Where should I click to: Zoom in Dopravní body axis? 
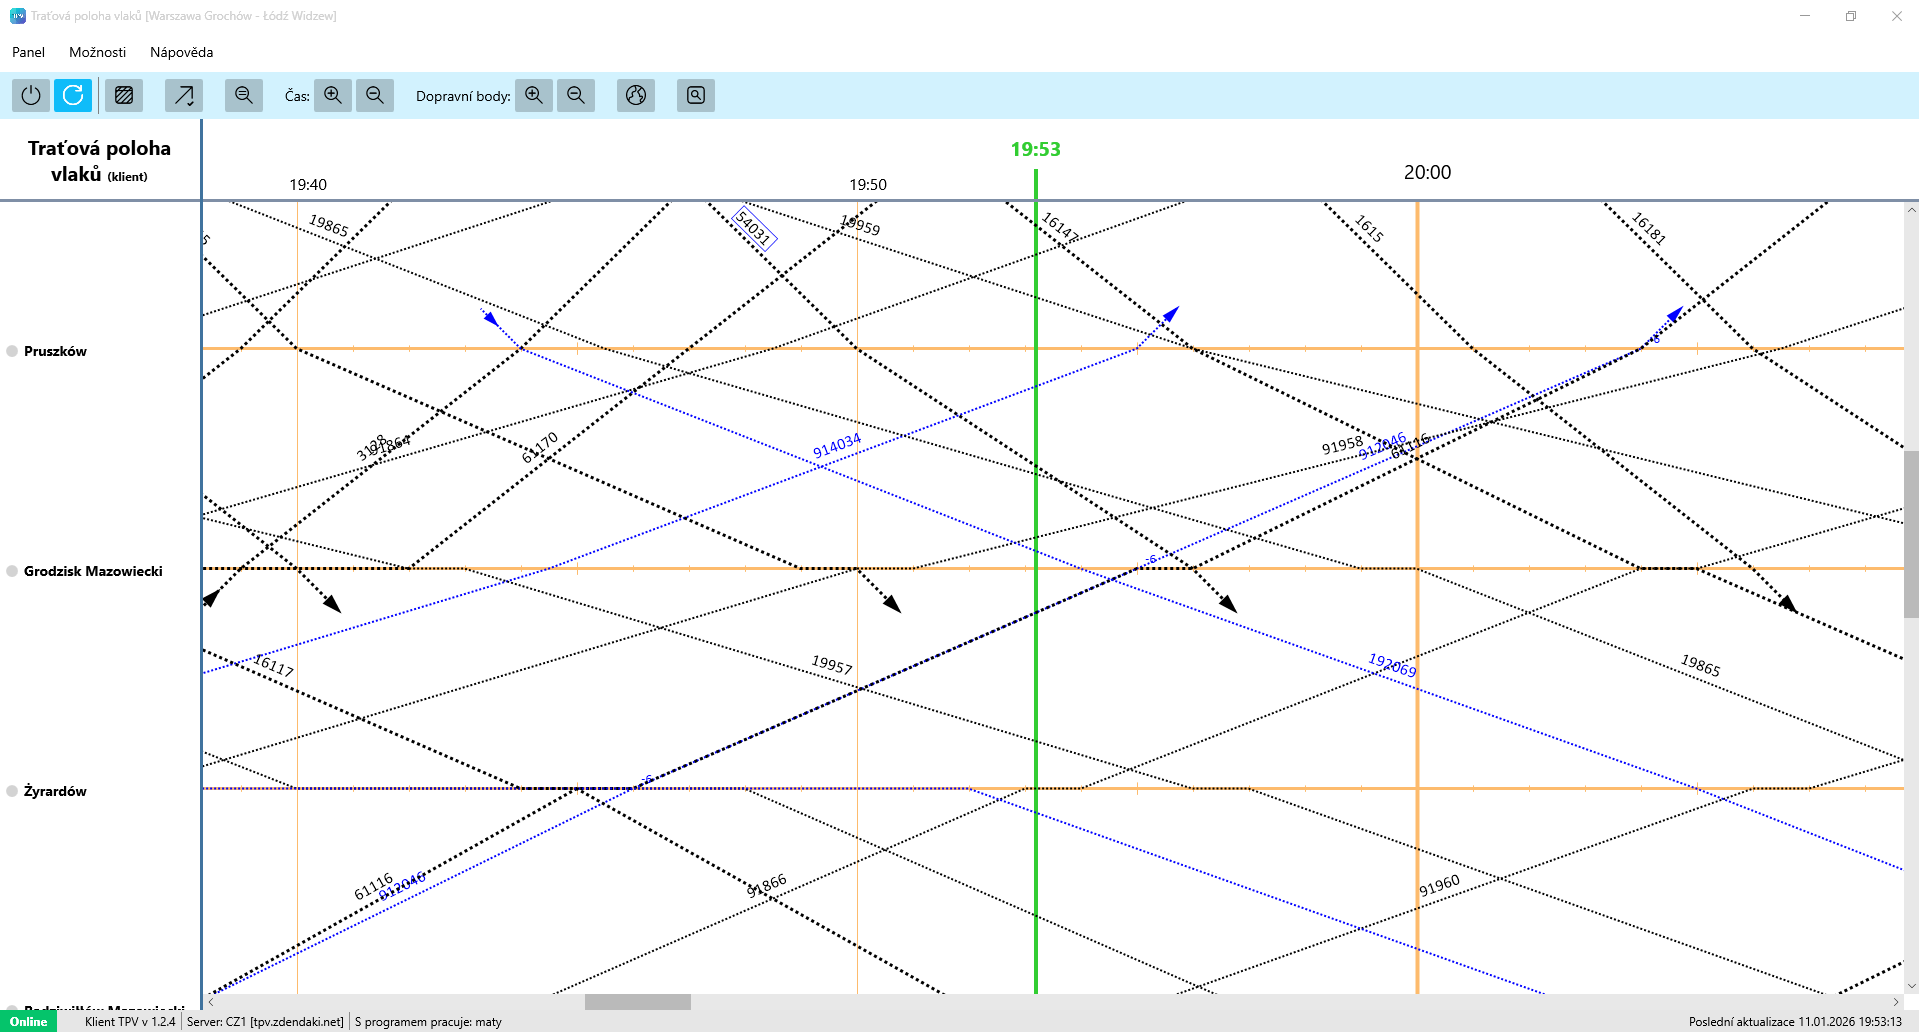[x=534, y=95]
